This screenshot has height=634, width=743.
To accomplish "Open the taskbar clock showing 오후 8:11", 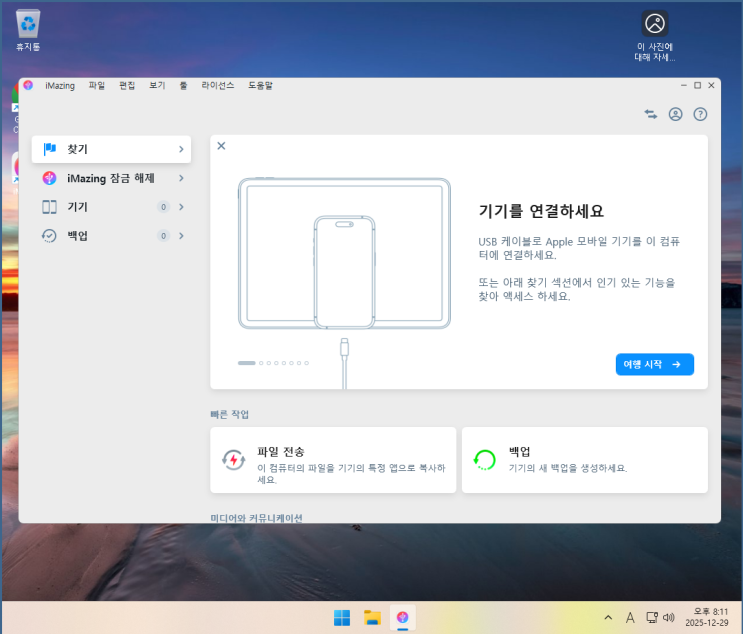I will (707, 617).
